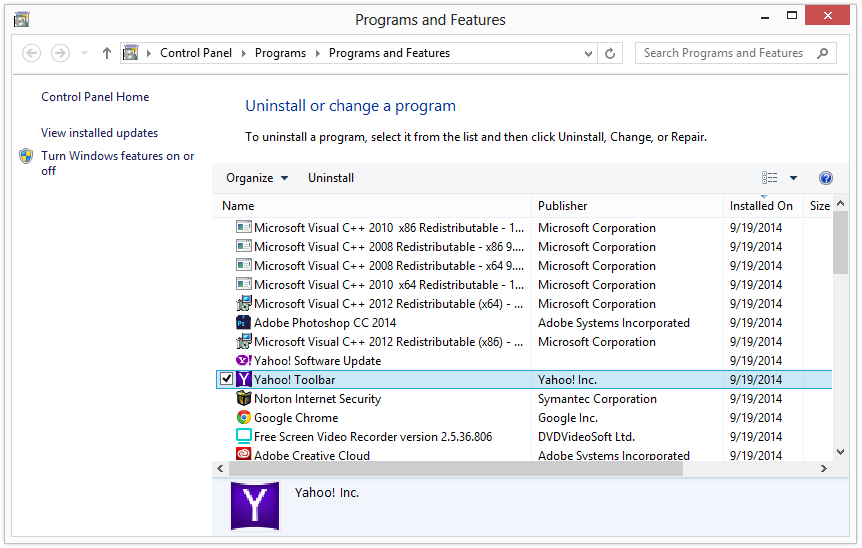Click horizontal scrollbar left arrow
The height and width of the screenshot is (548, 862).
click(220, 468)
